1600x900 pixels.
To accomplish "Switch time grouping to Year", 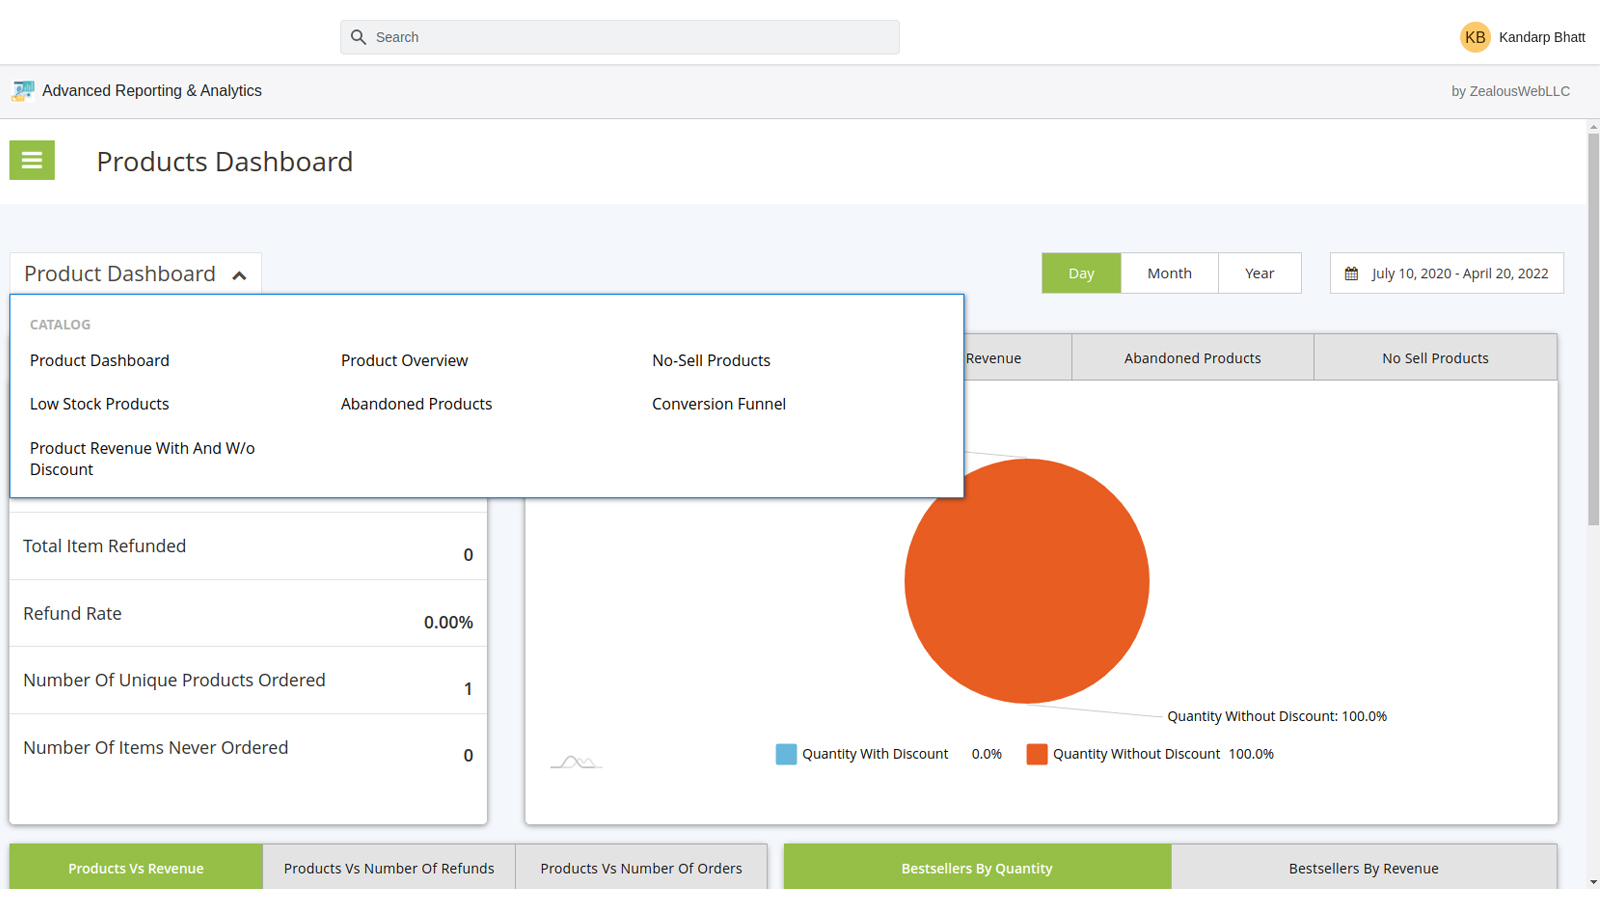I will (x=1259, y=273).
